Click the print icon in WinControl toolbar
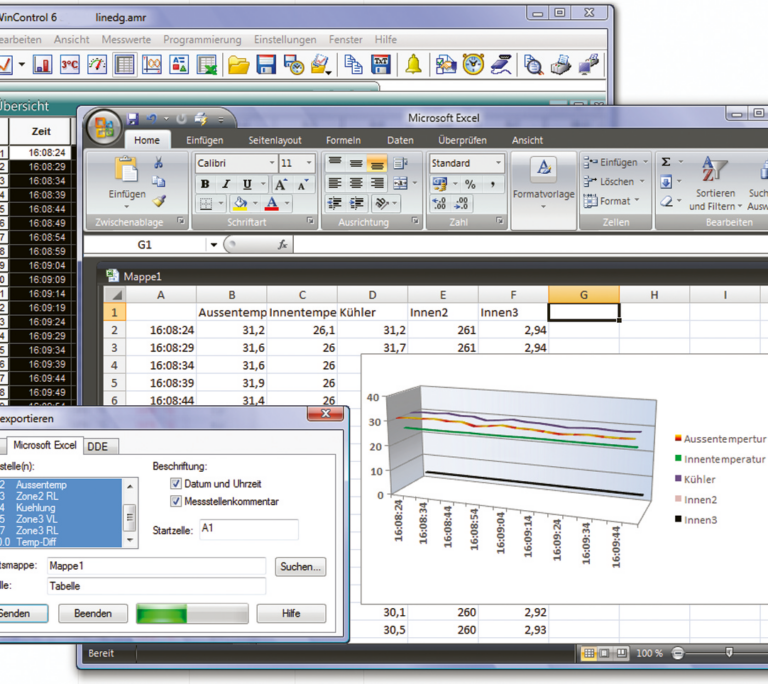768x684 pixels. pyautogui.click(x=561, y=65)
